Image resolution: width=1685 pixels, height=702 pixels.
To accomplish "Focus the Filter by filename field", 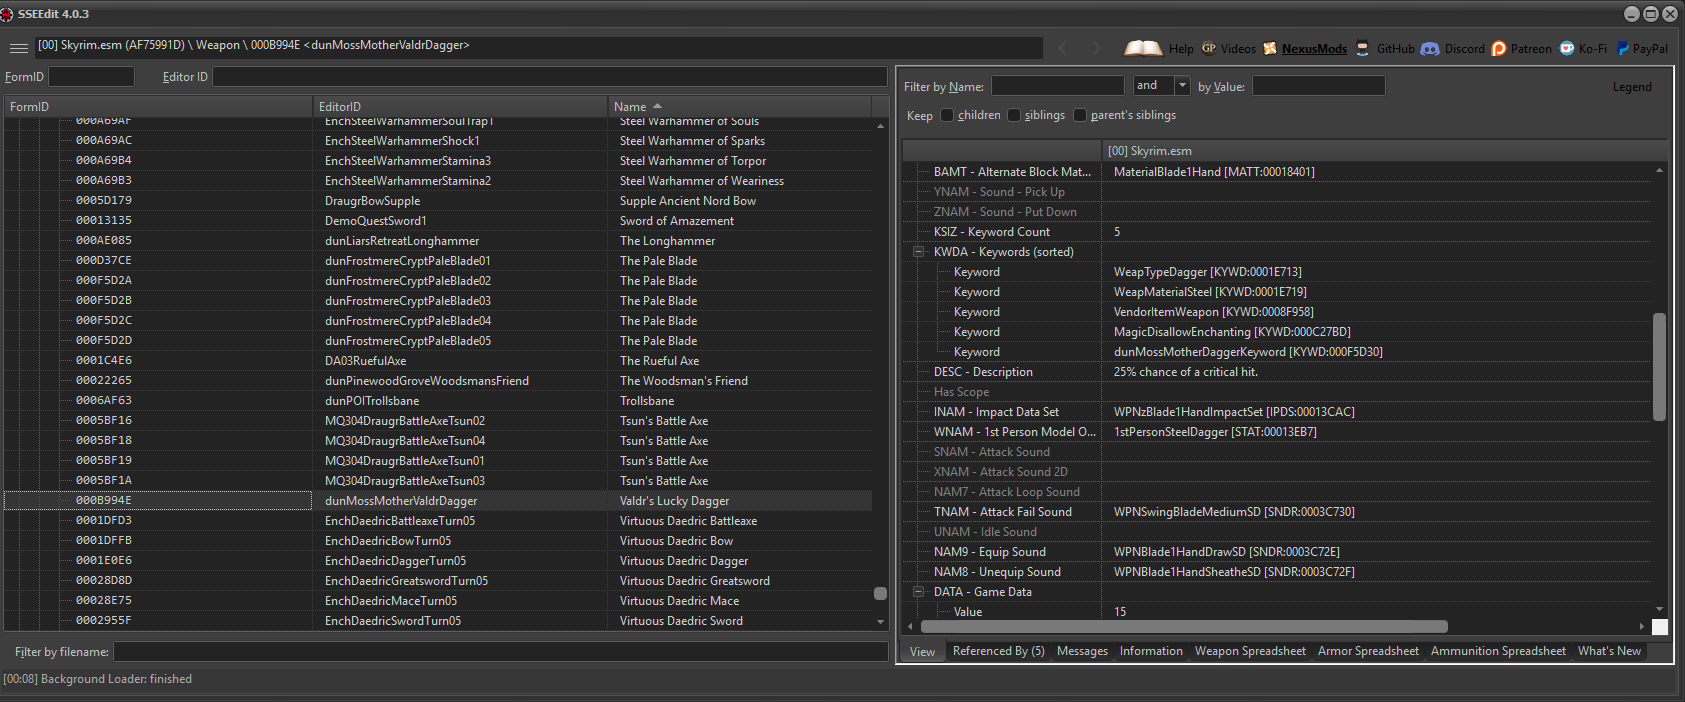I will click(500, 652).
